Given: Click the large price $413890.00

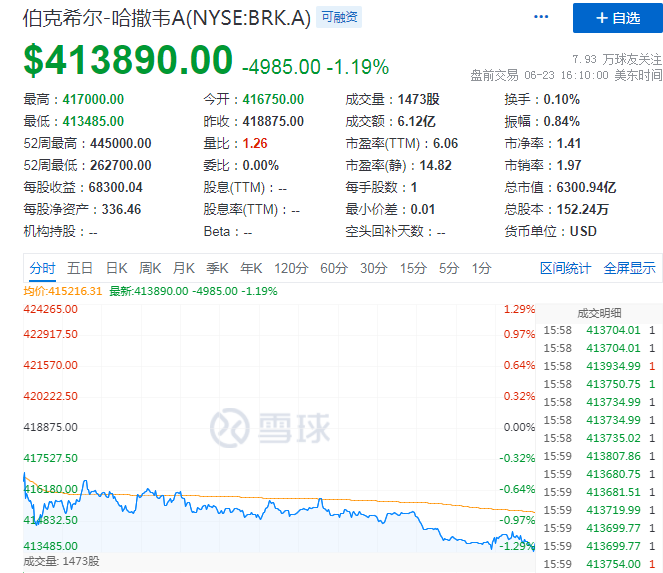Looking at the screenshot, I should click(x=128, y=60).
